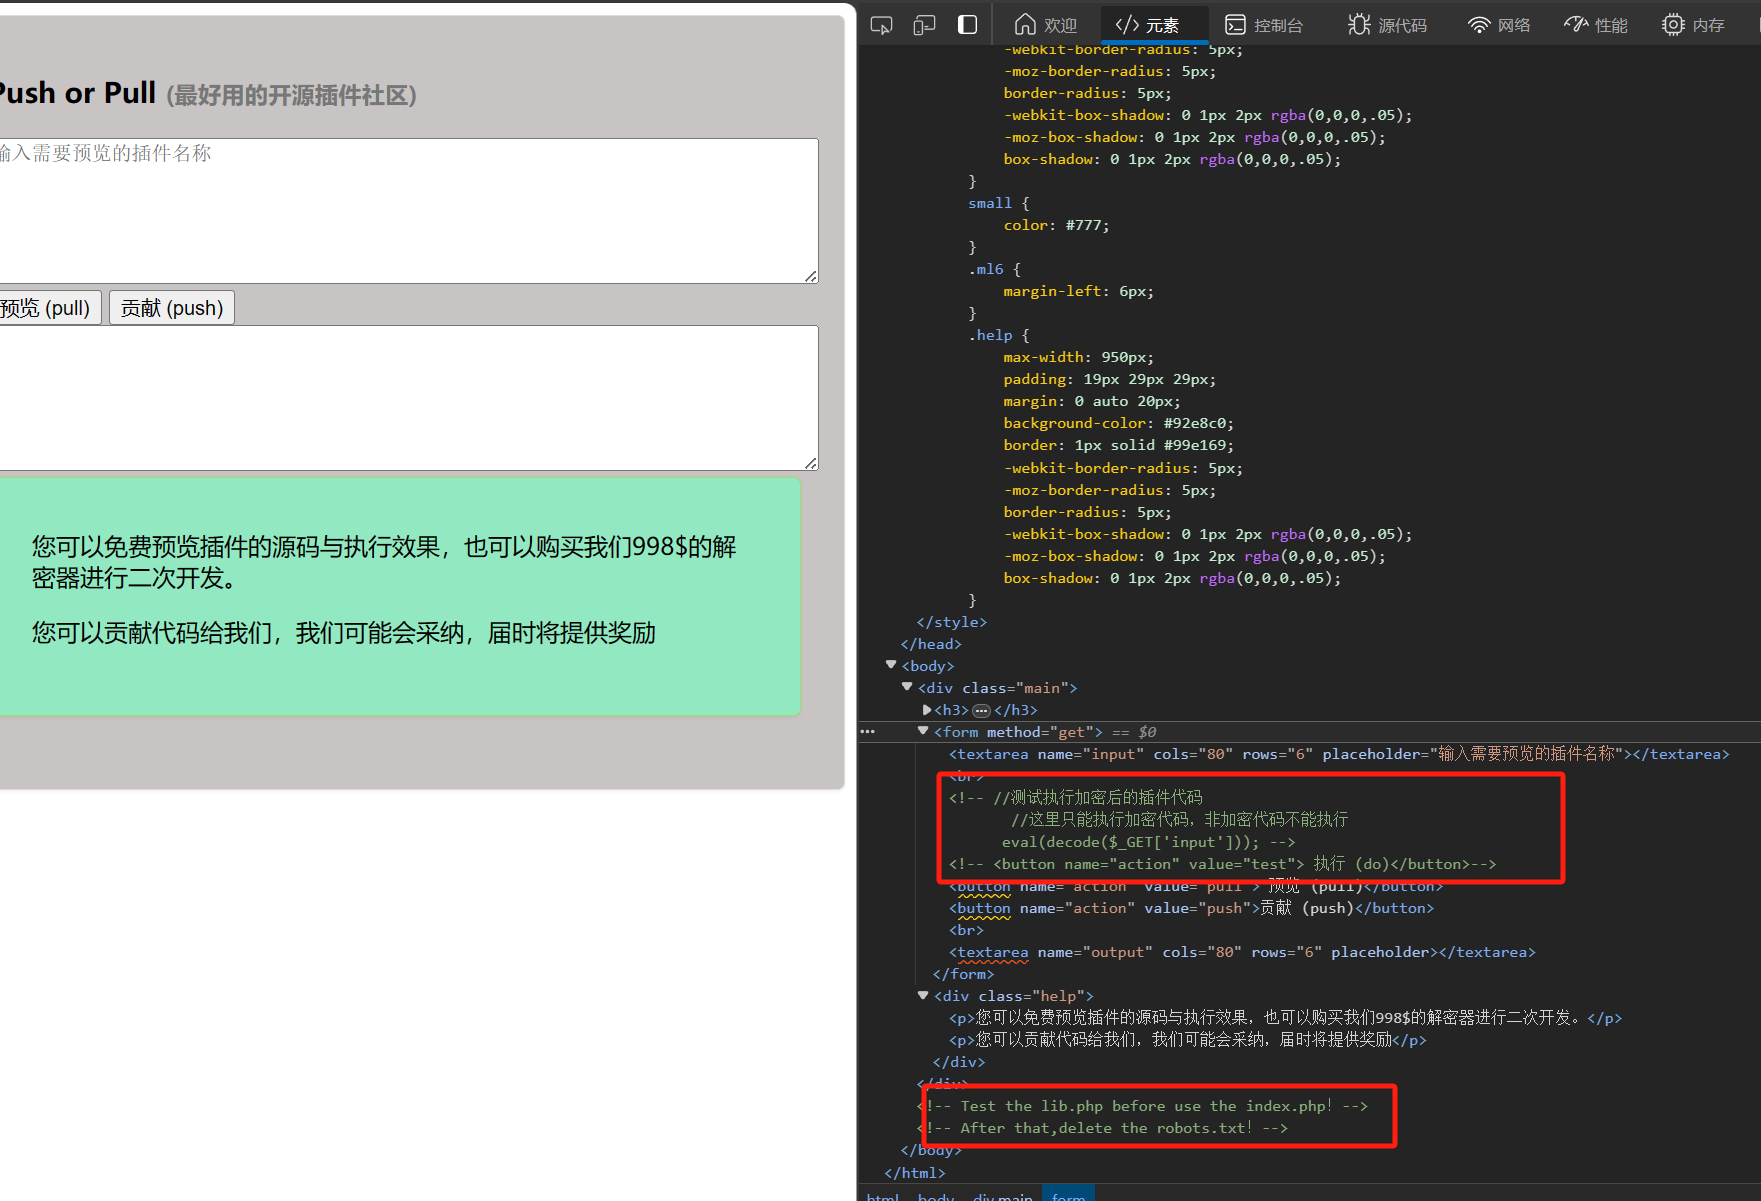Open the 控制台 (Console) tab

pyautogui.click(x=1265, y=25)
